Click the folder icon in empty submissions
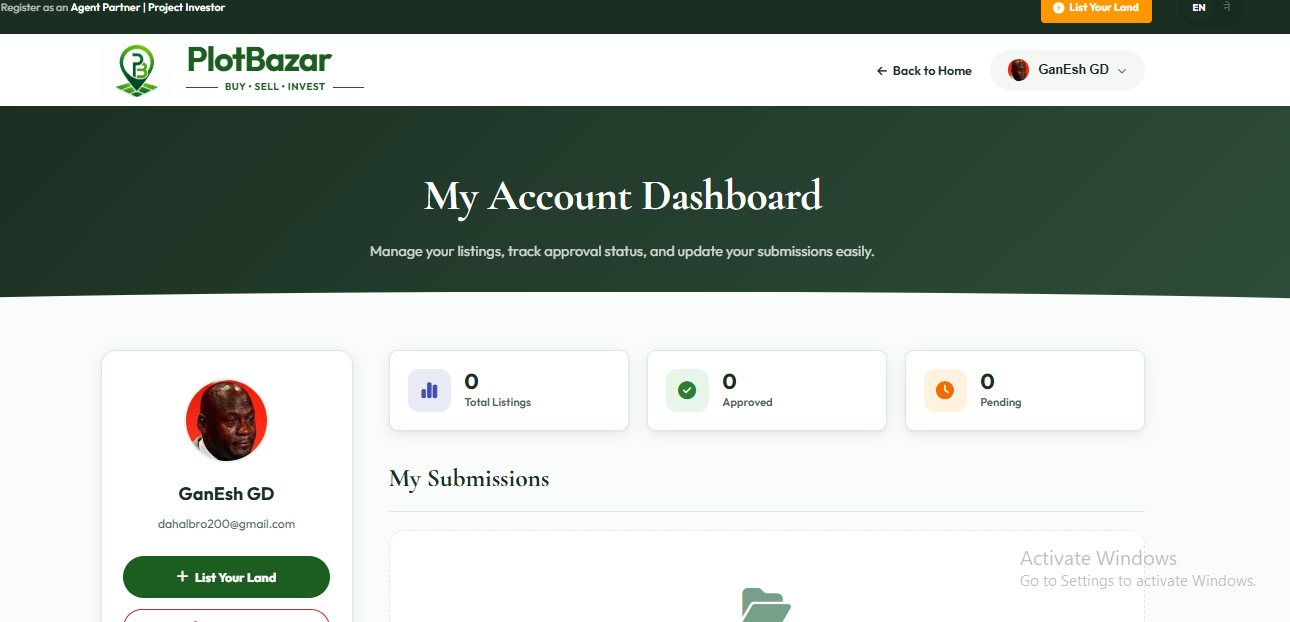The width and height of the screenshot is (1290, 622). tap(766, 605)
